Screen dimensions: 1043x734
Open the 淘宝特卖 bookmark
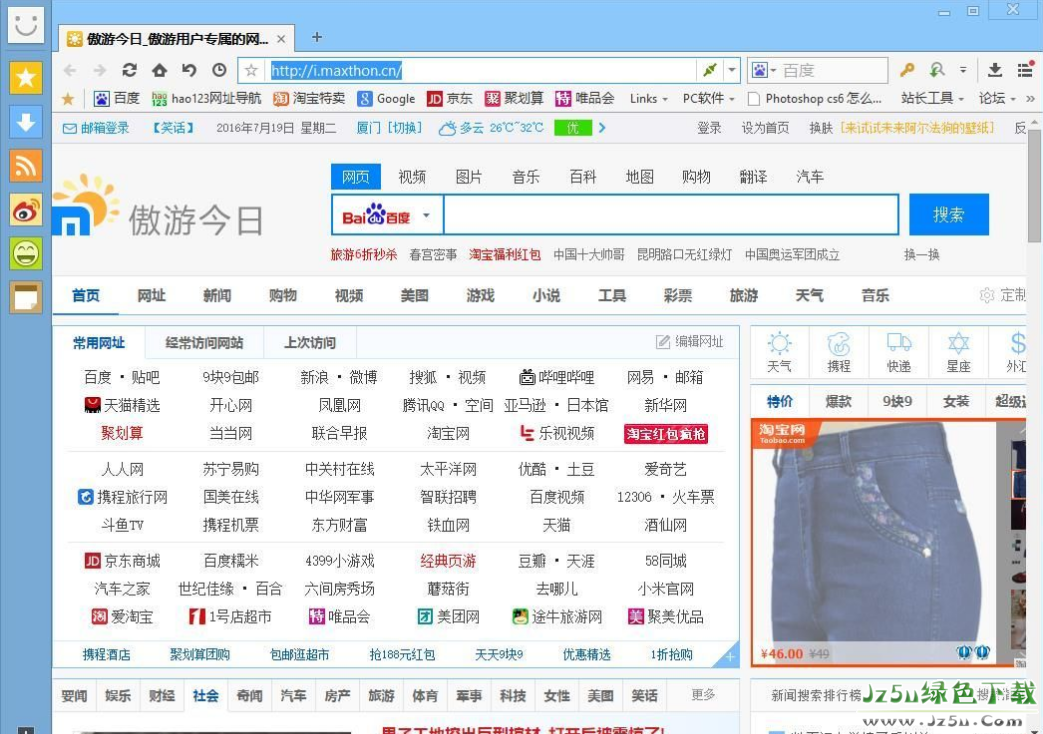[x=309, y=99]
